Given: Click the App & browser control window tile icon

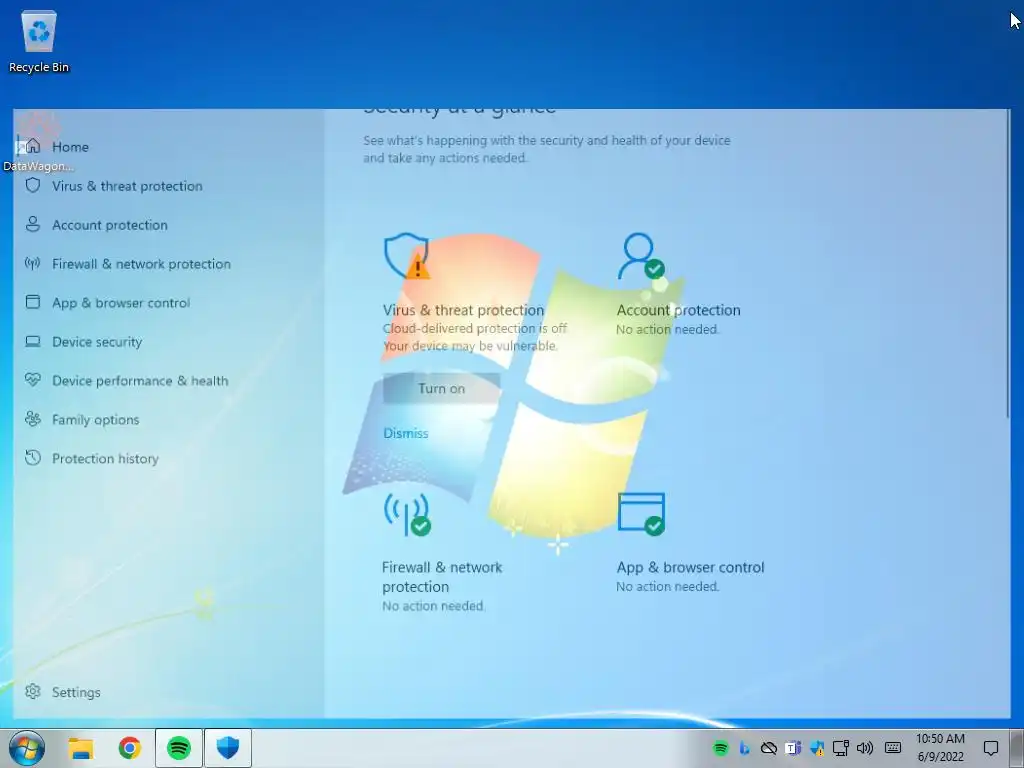Looking at the screenshot, I should coord(641,514).
